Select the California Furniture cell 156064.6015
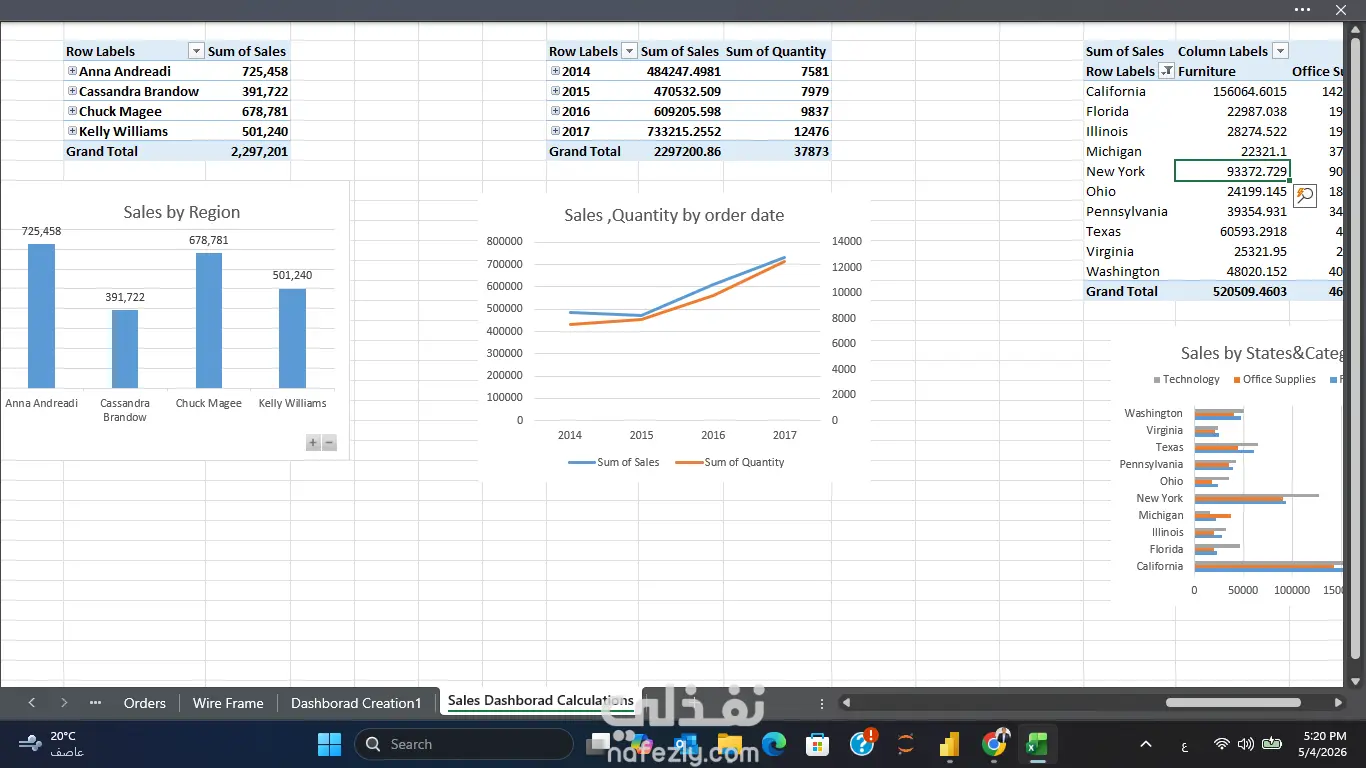This screenshot has width=1366, height=768. click(x=1232, y=91)
